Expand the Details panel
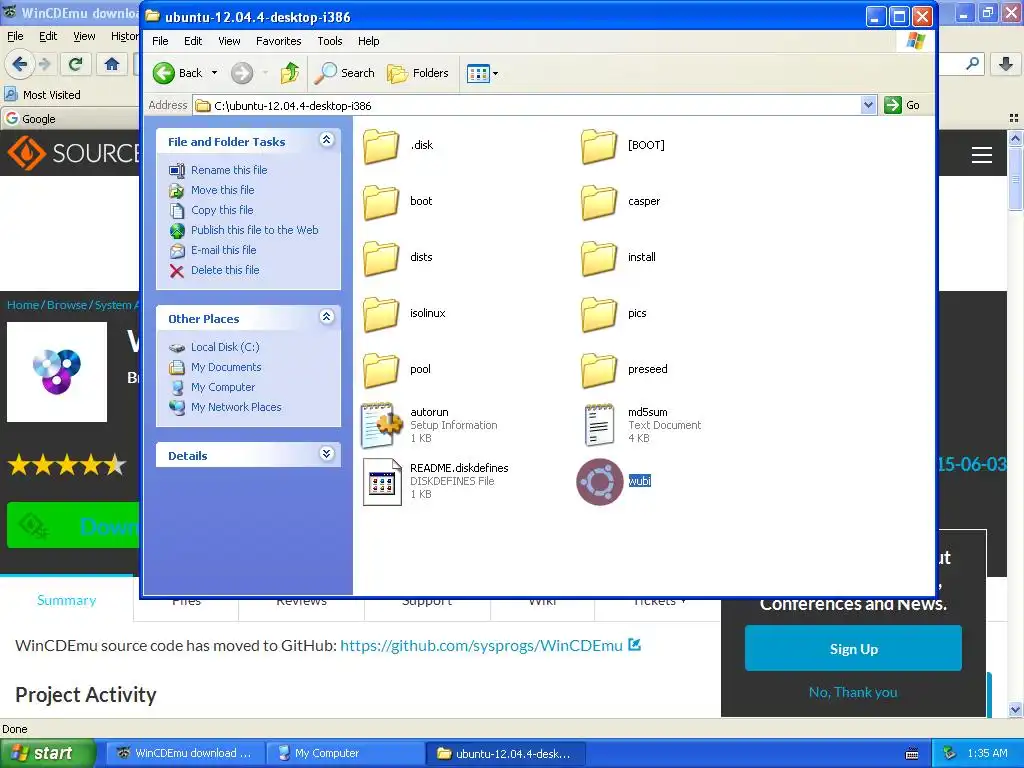This screenshot has width=1024, height=768. [x=327, y=454]
